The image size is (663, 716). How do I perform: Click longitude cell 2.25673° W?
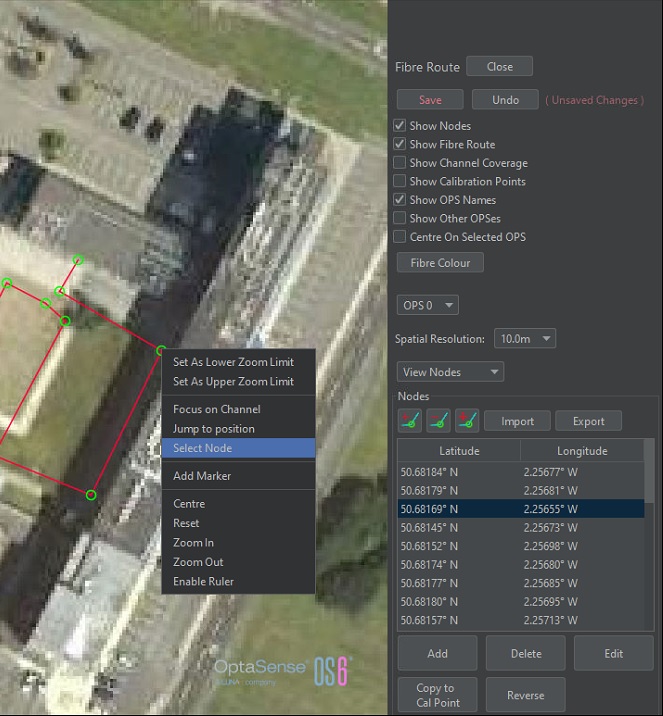tap(582, 527)
